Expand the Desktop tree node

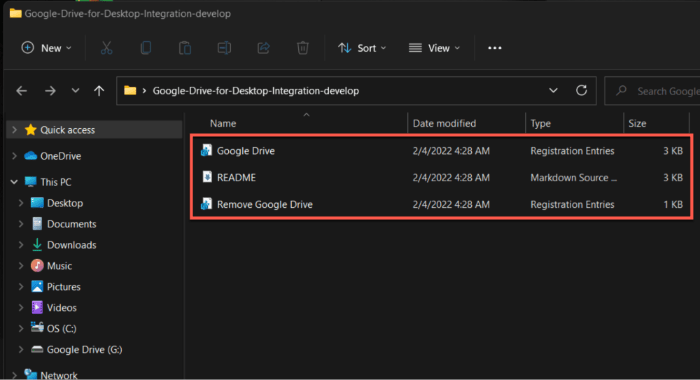point(21,203)
